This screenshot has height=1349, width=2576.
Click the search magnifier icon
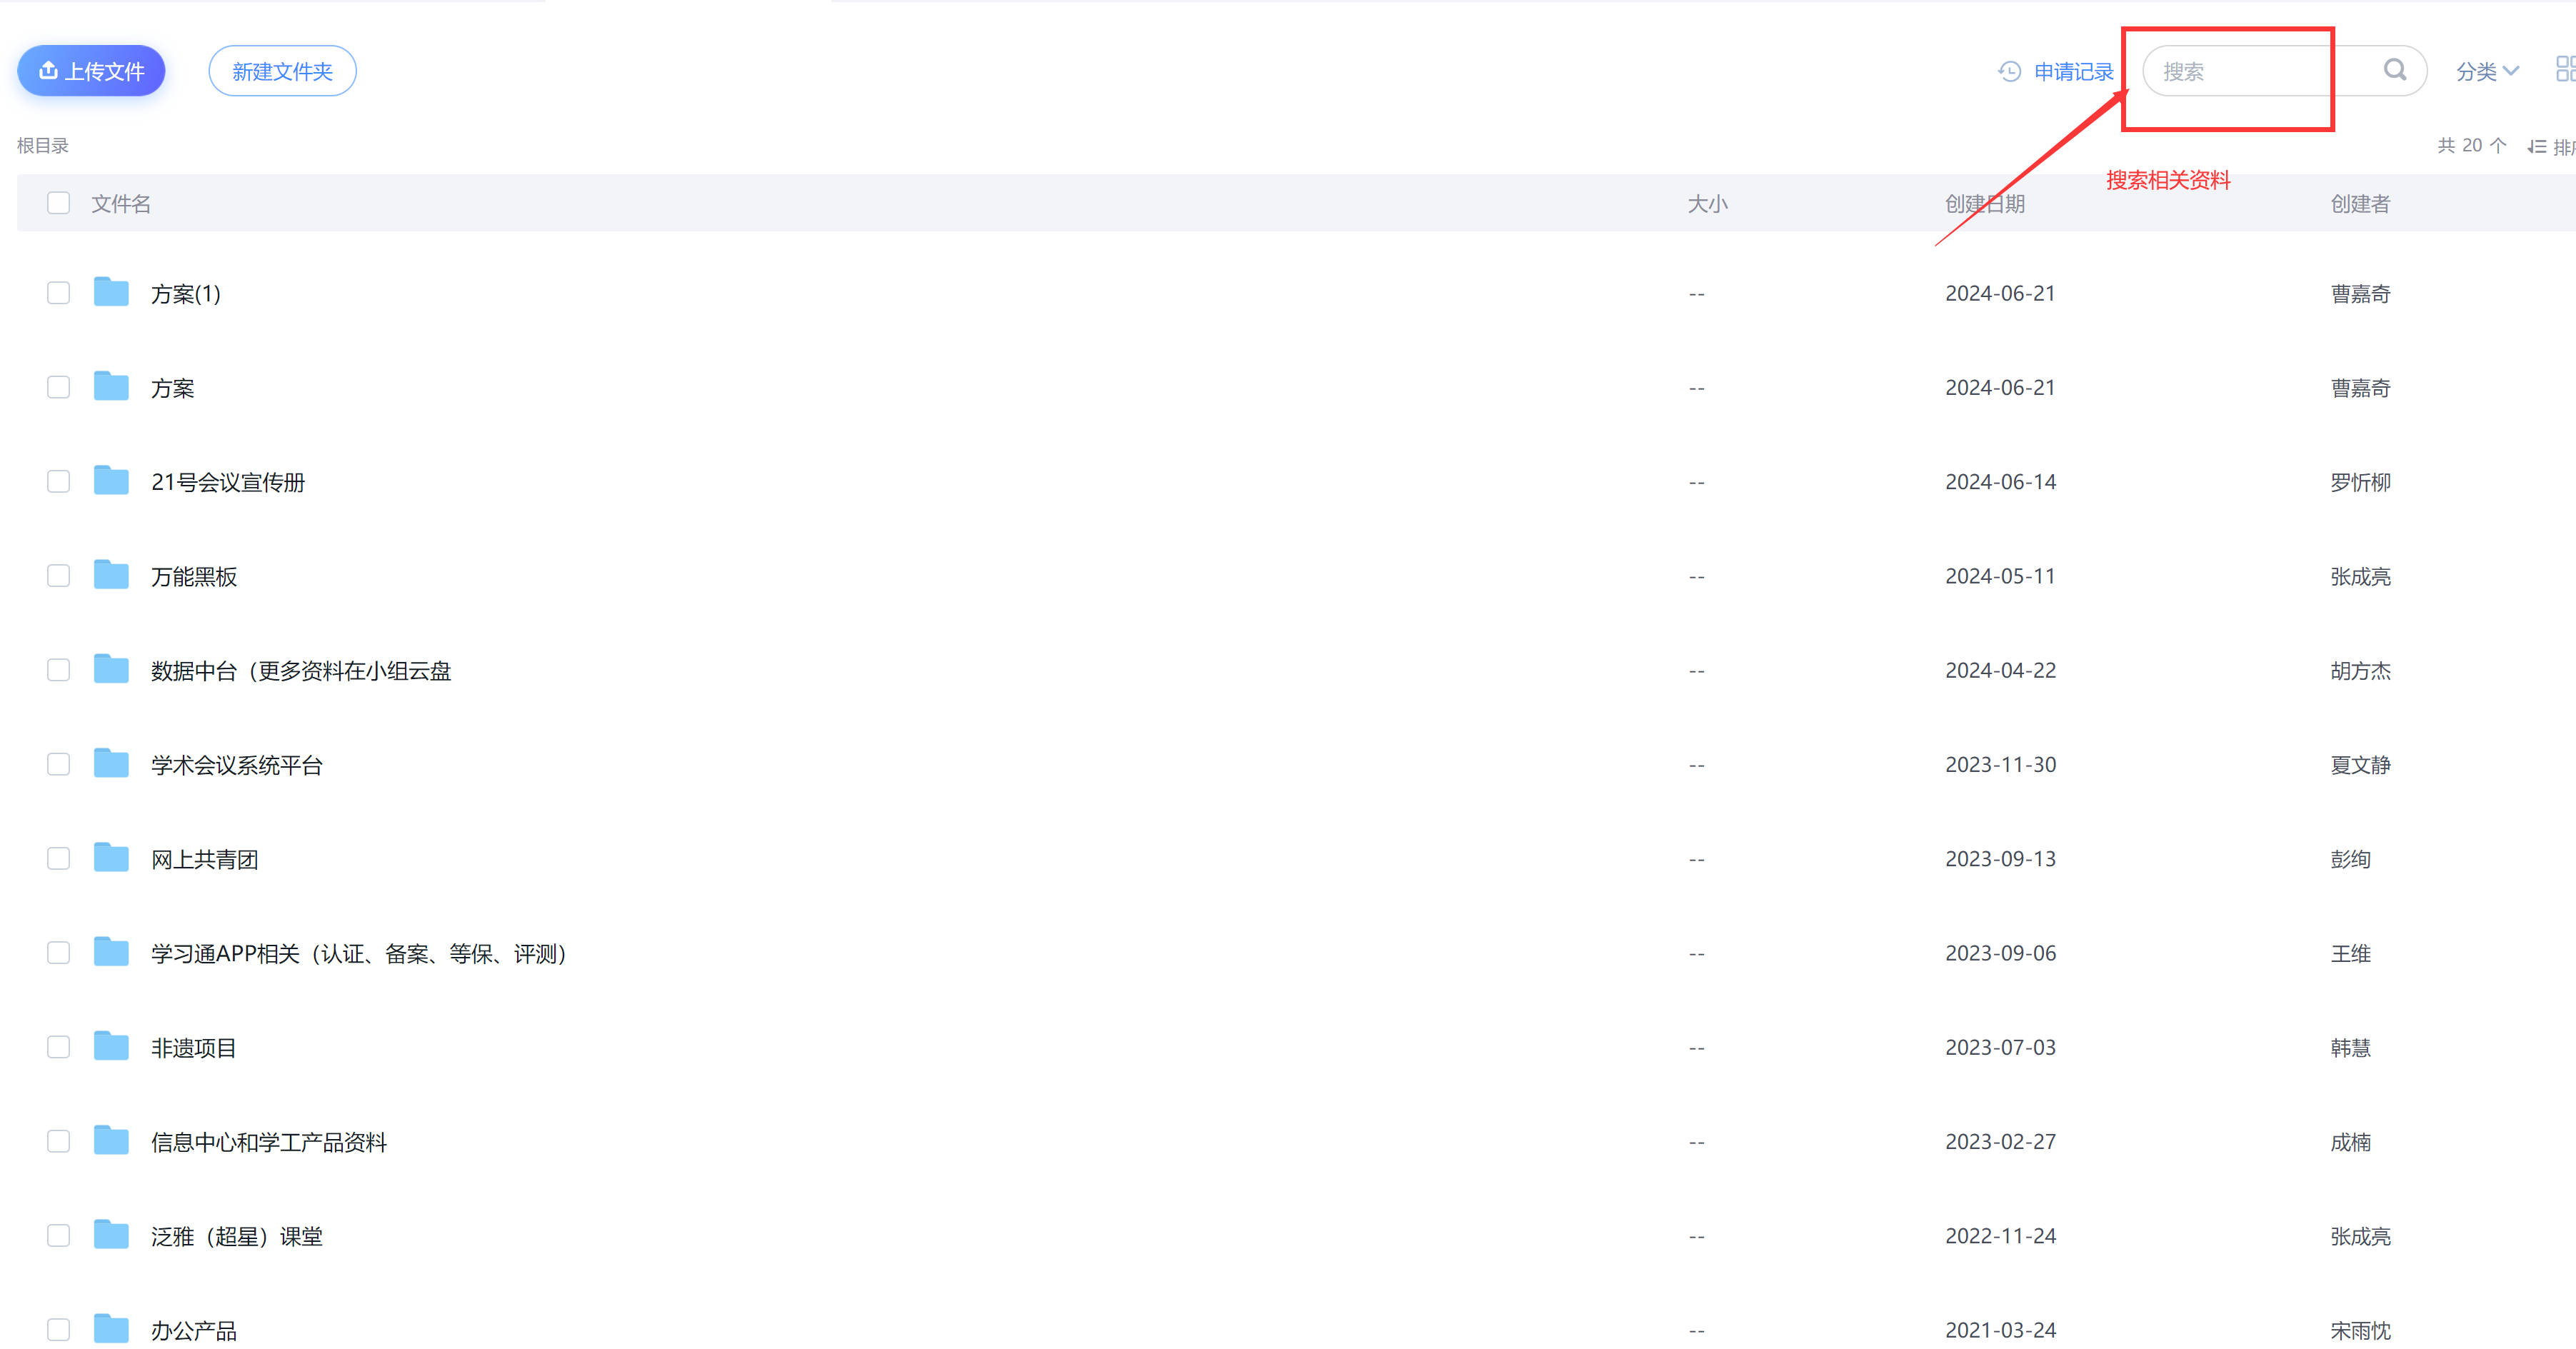pyautogui.click(x=2394, y=70)
